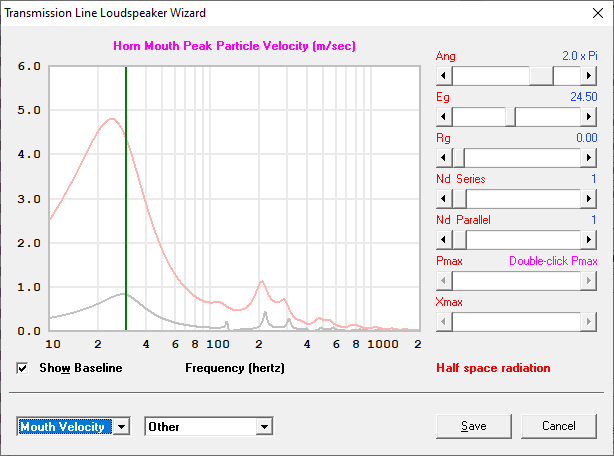The height and width of the screenshot is (456, 614).
Task: Increase Nd Parallel with its right arrow
Action: click(x=589, y=240)
